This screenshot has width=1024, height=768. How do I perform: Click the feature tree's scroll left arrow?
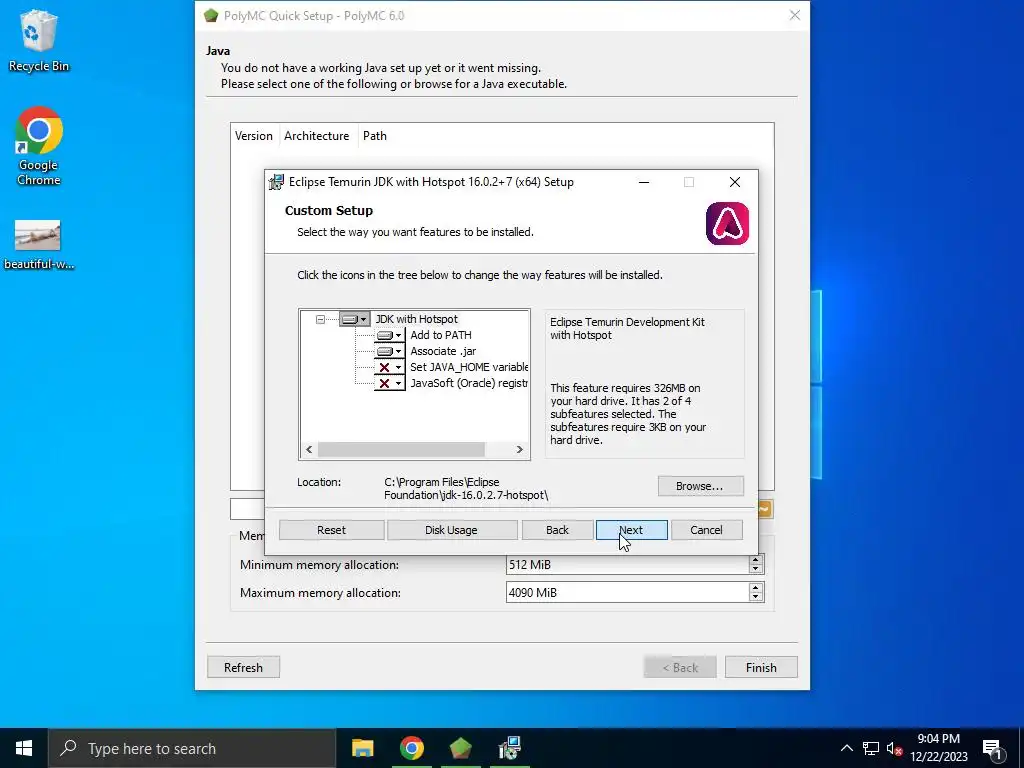pos(309,449)
